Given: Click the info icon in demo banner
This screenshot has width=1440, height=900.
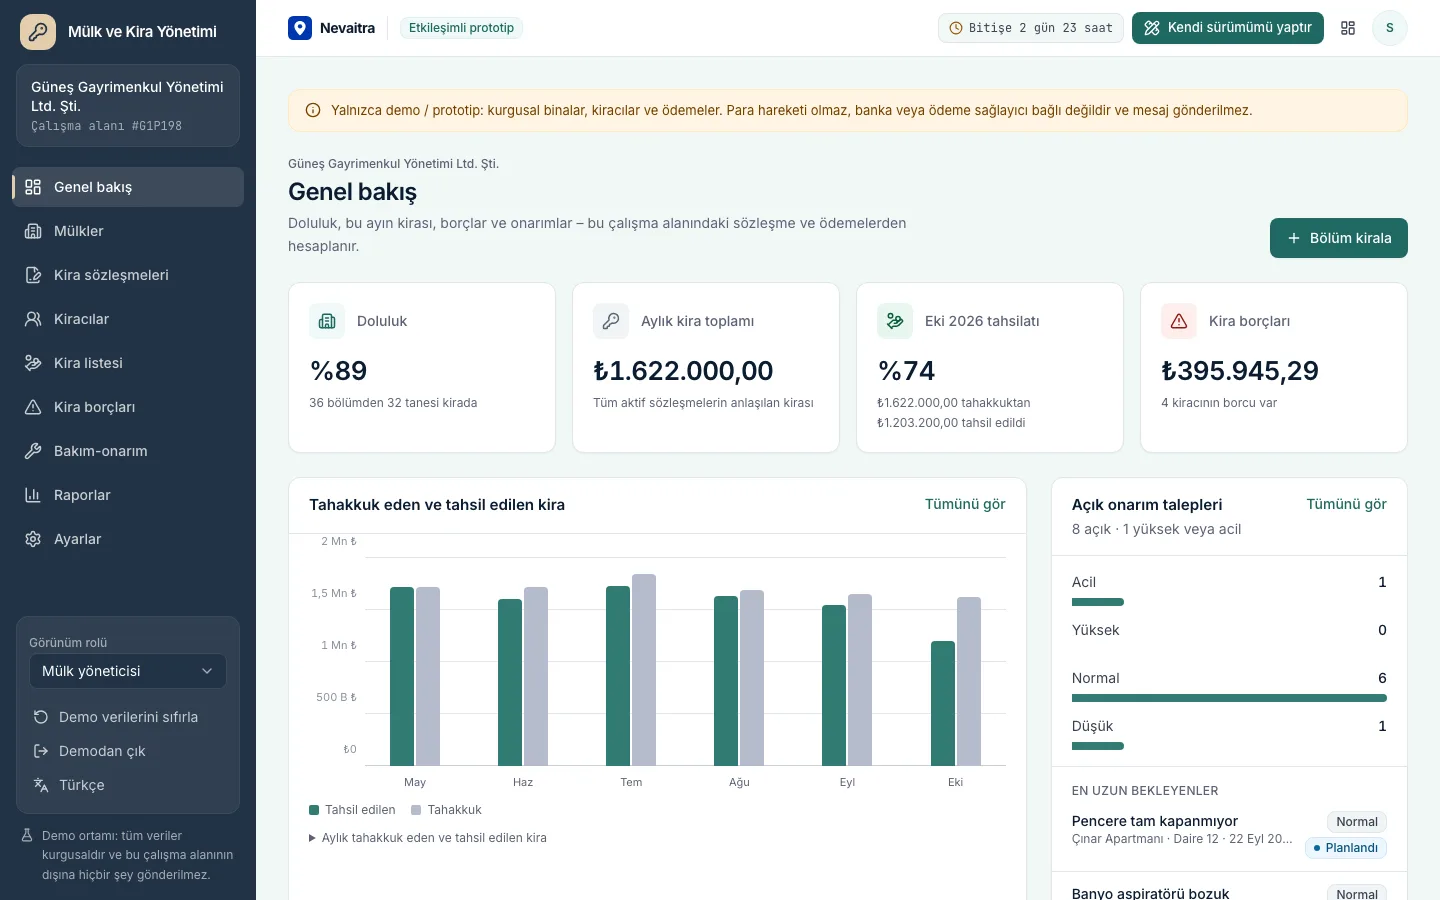Looking at the screenshot, I should click(x=313, y=110).
